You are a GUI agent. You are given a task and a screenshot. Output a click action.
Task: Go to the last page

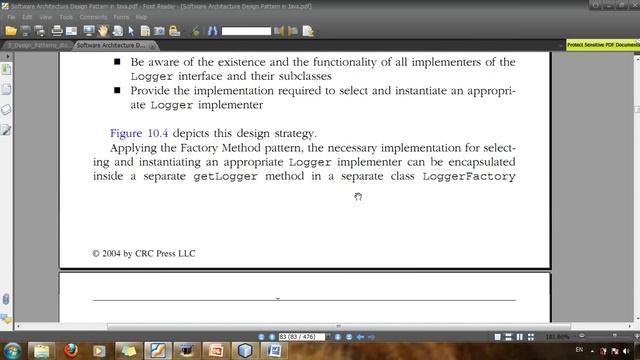[x=349, y=337]
